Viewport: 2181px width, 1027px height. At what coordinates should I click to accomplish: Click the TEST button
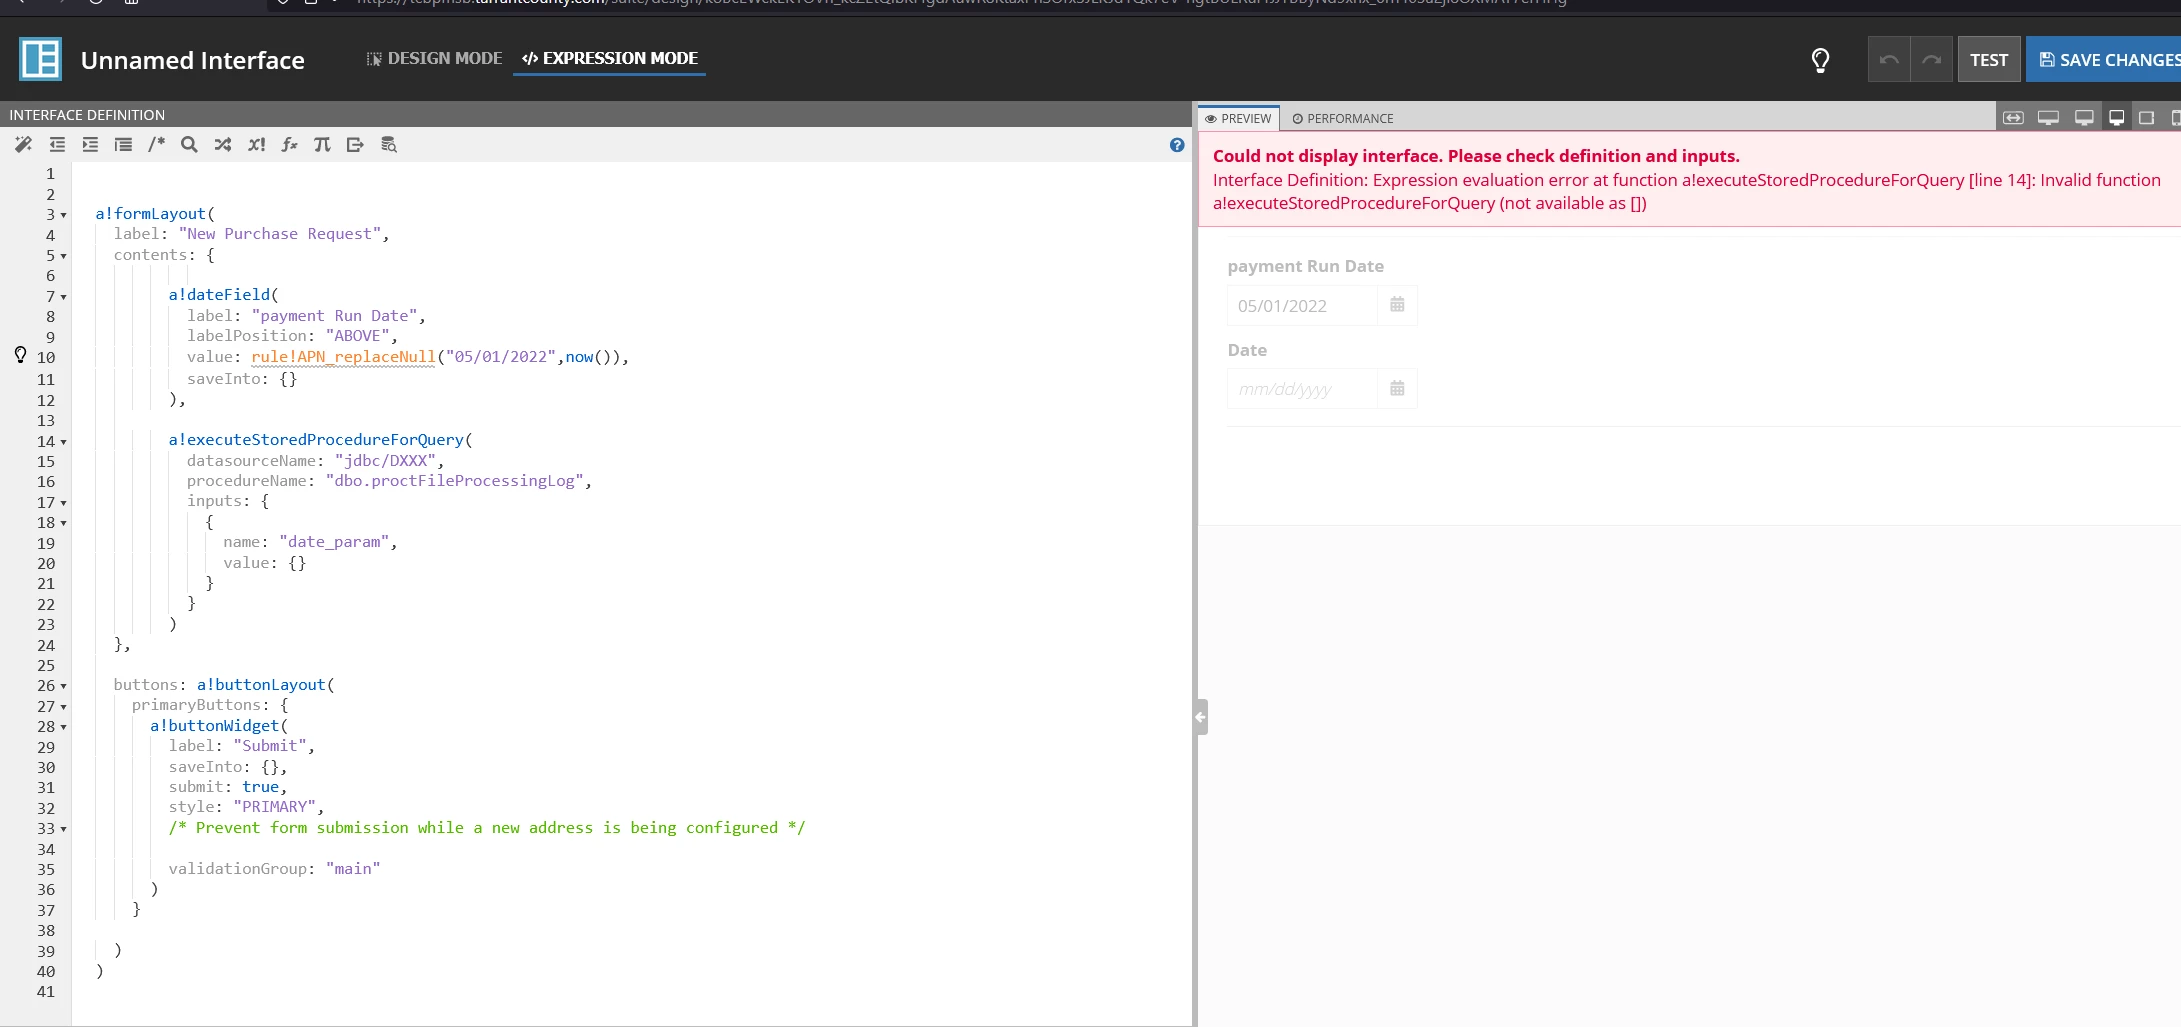(x=1989, y=60)
